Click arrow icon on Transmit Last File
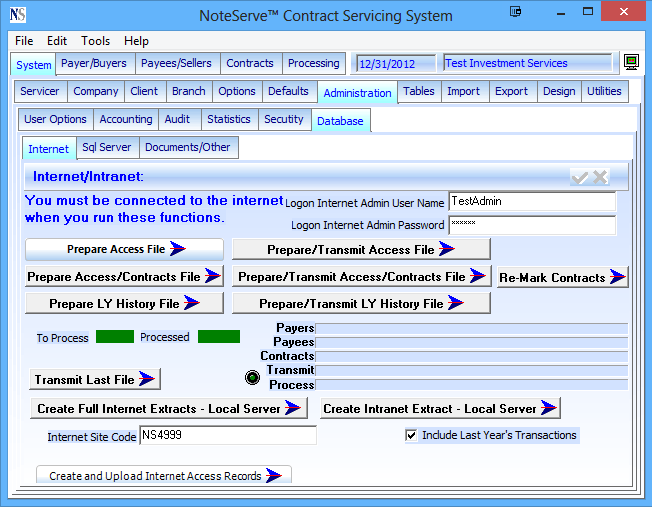Viewport: 652px width, 507px height. point(148,379)
